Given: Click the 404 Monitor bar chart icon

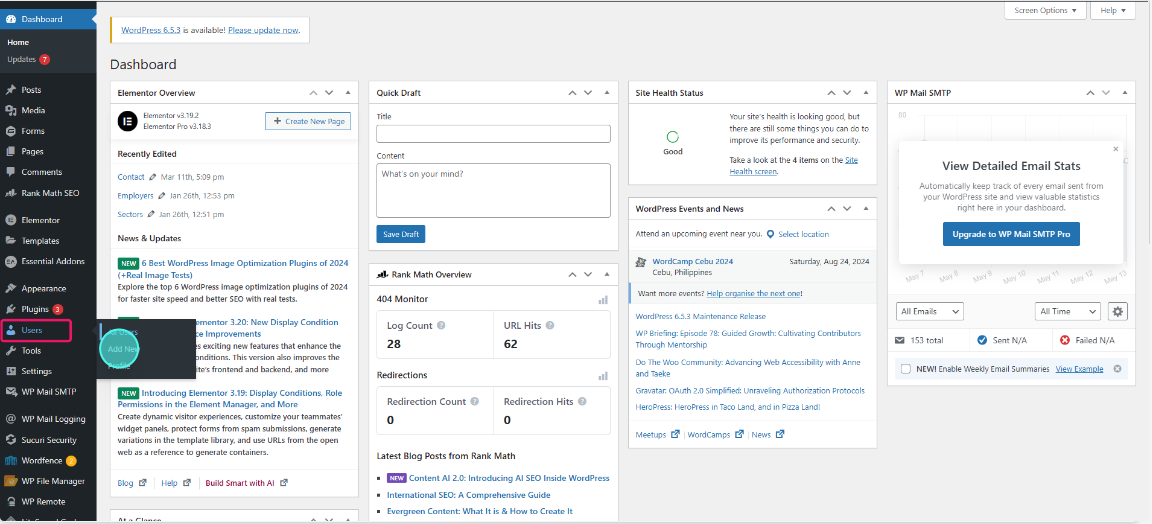Looking at the screenshot, I should [x=603, y=300].
